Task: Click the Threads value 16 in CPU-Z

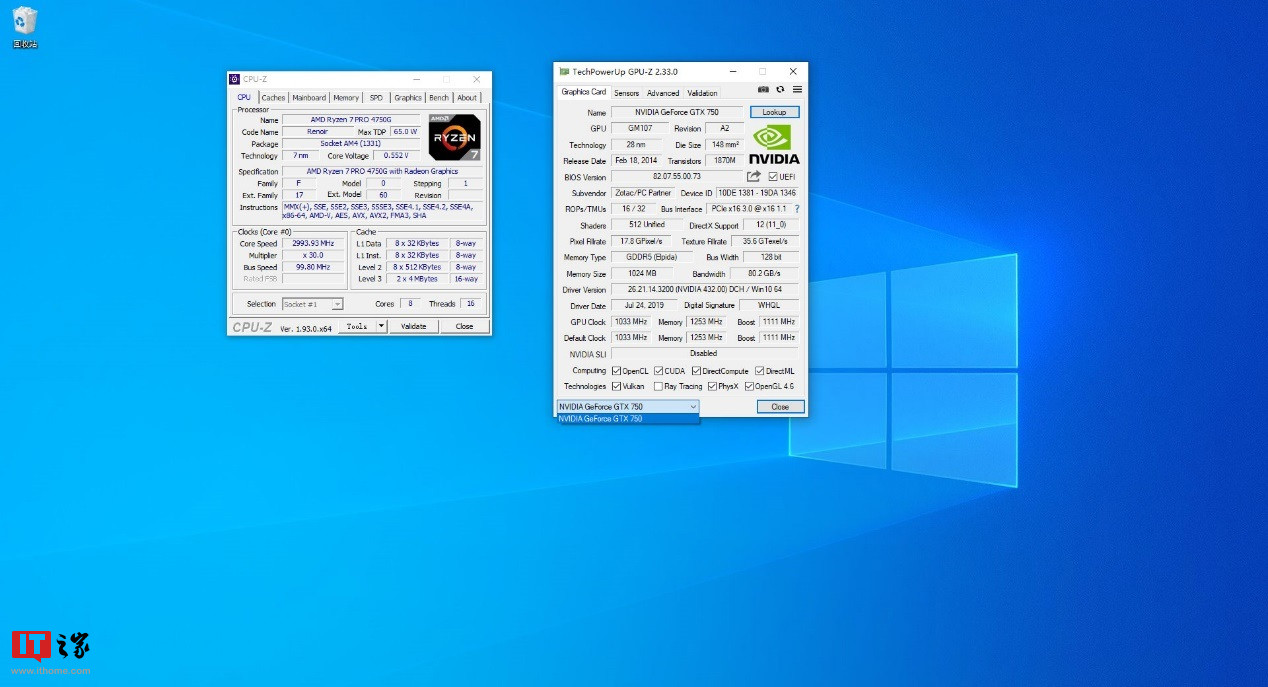Action: point(471,304)
